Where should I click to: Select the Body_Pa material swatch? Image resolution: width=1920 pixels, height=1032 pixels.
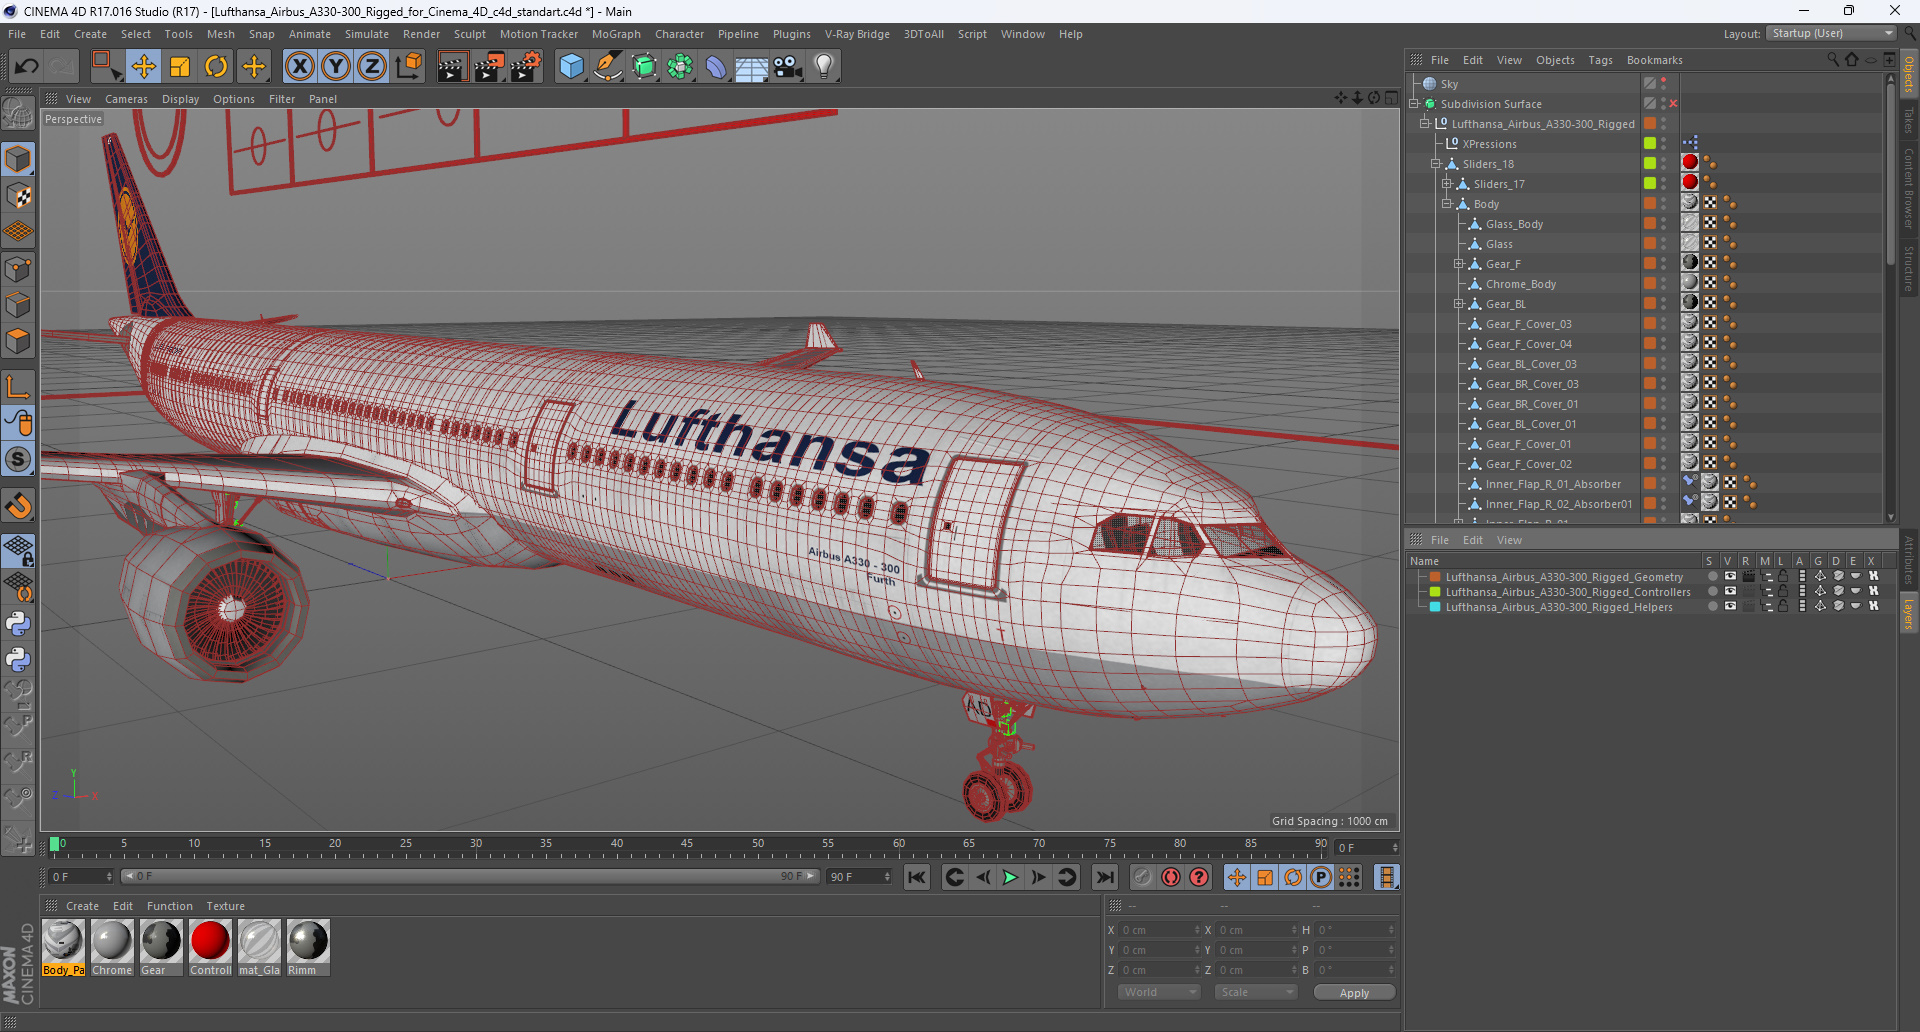pos(63,948)
